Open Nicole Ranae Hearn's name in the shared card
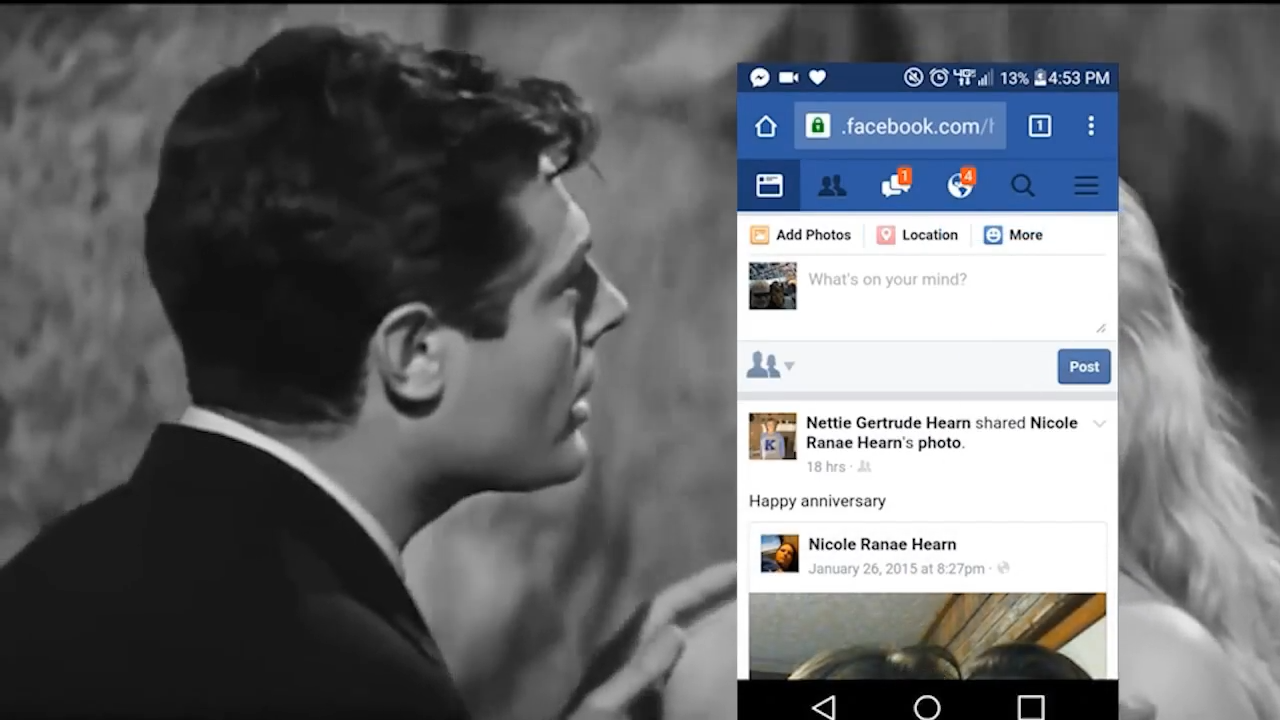The width and height of the screenshot is (1280, 720). 882,544
